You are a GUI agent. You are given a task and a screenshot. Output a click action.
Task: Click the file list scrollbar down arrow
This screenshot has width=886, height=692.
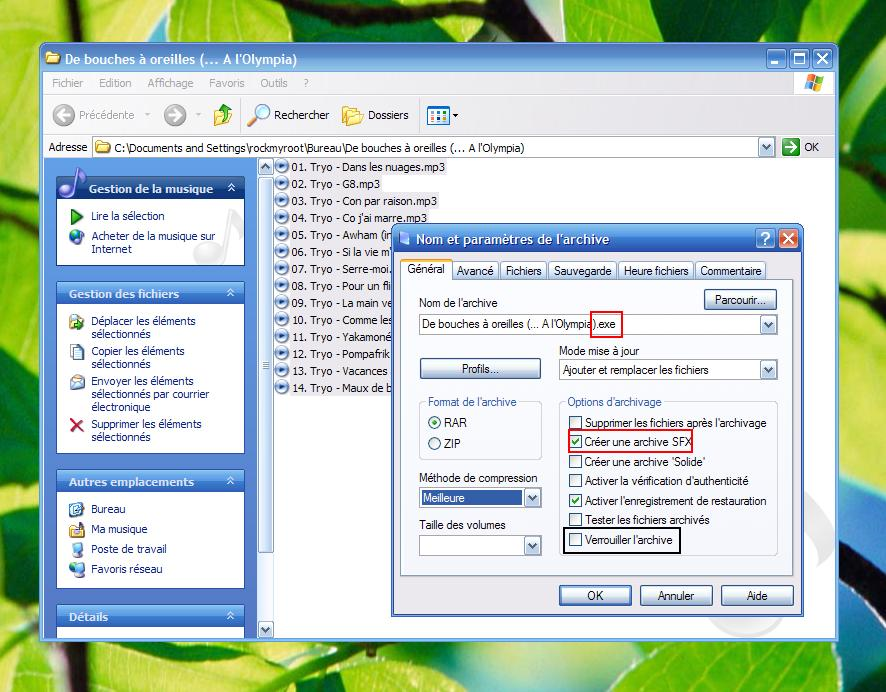click(265, 629)
